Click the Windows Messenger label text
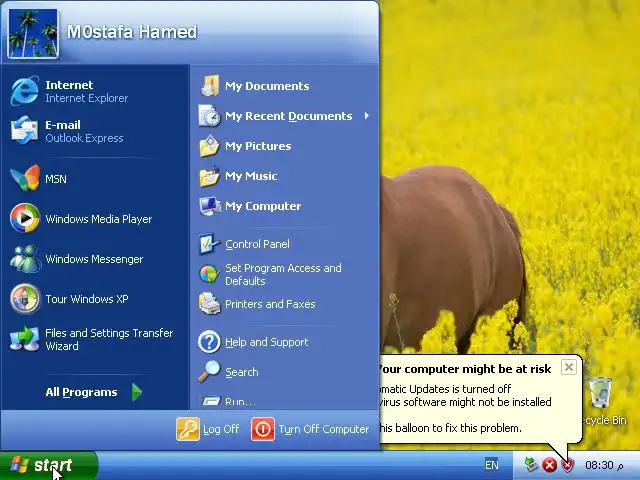The height and width of the screenshot is (480, 640). click(x=94, y=259)
